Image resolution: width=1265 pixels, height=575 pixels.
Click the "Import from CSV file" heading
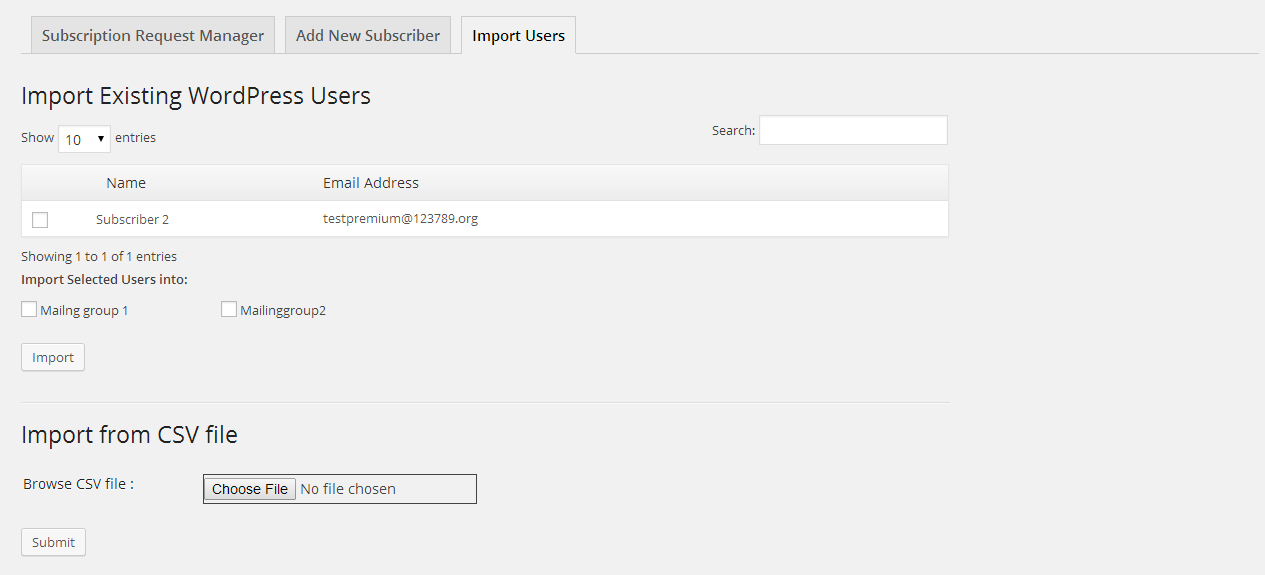click(x=129, y=435)
